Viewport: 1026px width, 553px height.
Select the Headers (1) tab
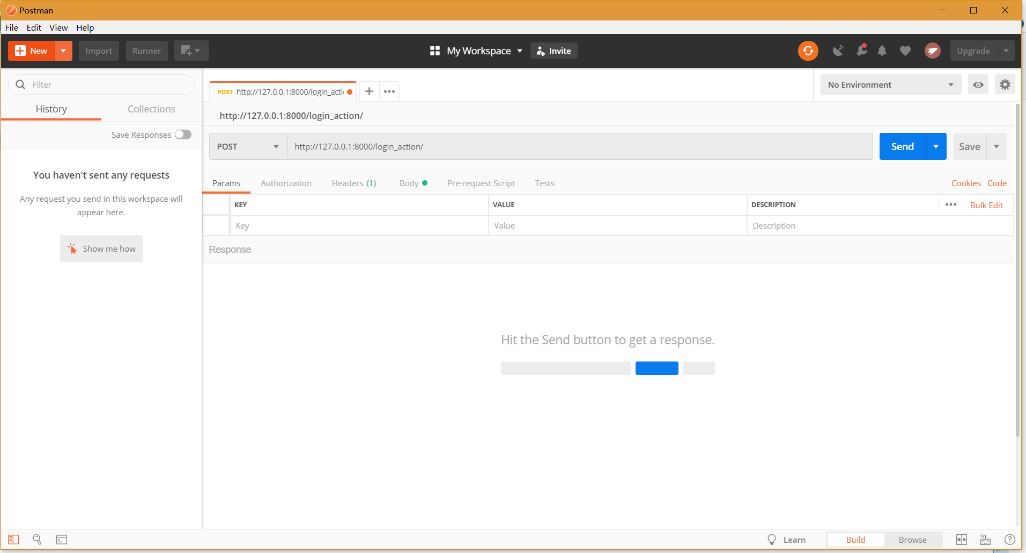(354, 183)
